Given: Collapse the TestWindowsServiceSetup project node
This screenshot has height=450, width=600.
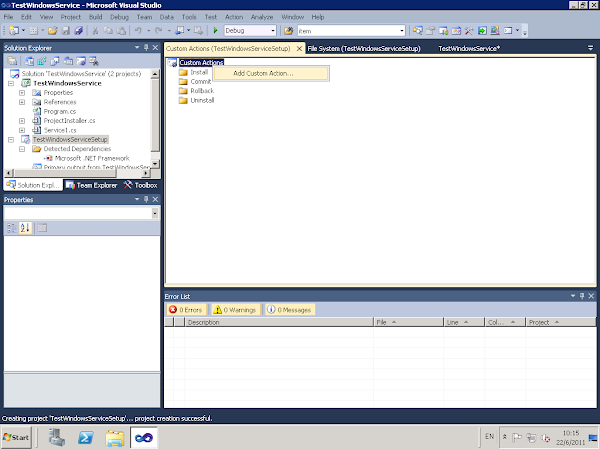Looking at the screenshot, I should click(11, 140).
